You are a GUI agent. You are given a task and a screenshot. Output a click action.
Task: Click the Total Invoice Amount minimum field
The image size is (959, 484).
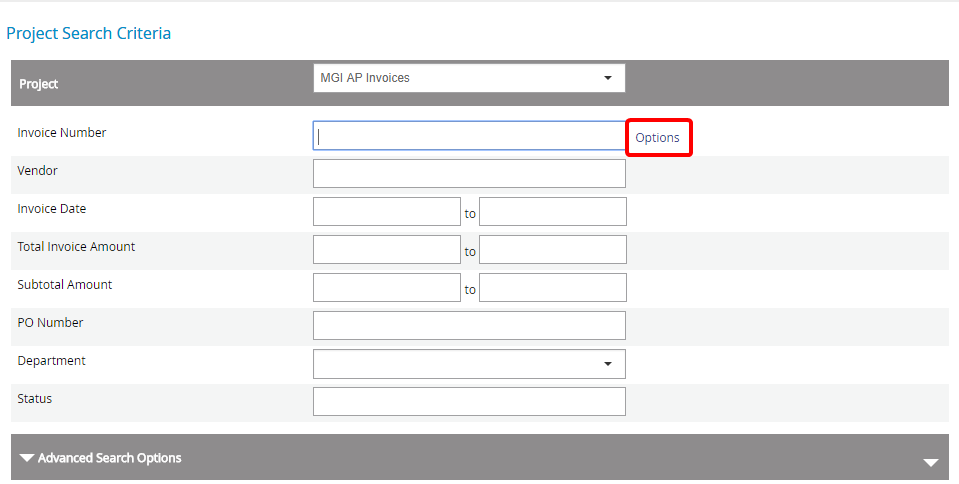[x=387, y=250]
